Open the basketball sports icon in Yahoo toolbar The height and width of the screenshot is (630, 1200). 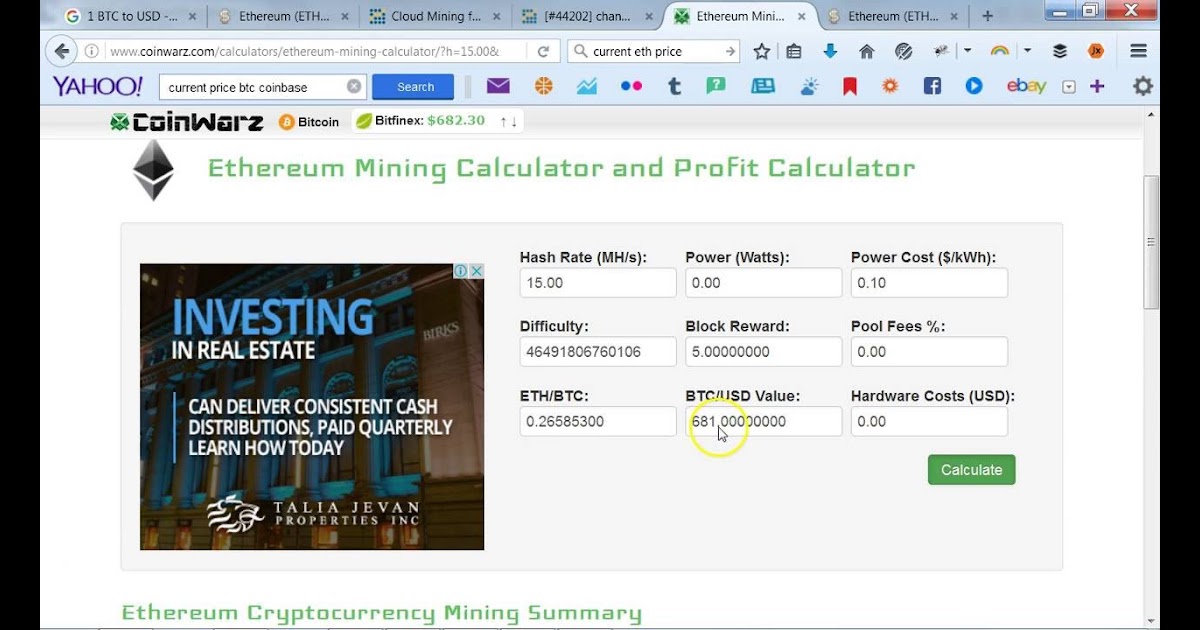(543, 86)
